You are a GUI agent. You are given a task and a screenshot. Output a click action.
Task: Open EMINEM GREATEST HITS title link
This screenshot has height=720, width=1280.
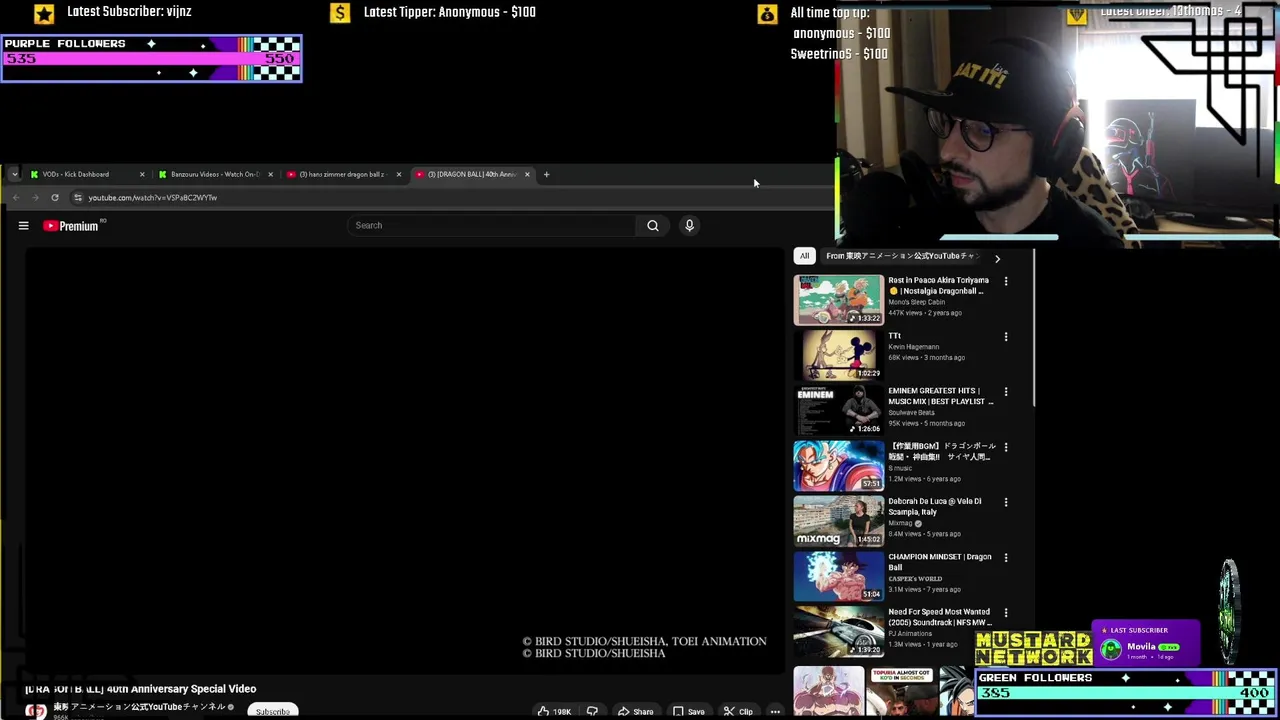click(x=940, y=396)
